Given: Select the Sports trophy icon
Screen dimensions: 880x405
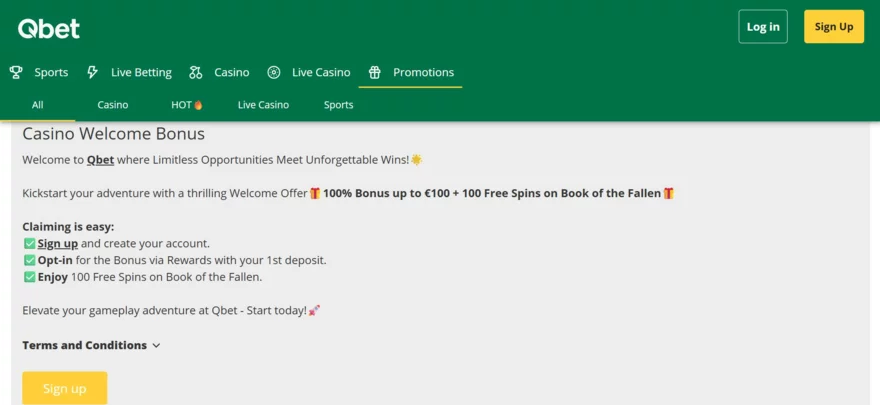Looking at the screenshot, I should (16, 72).
